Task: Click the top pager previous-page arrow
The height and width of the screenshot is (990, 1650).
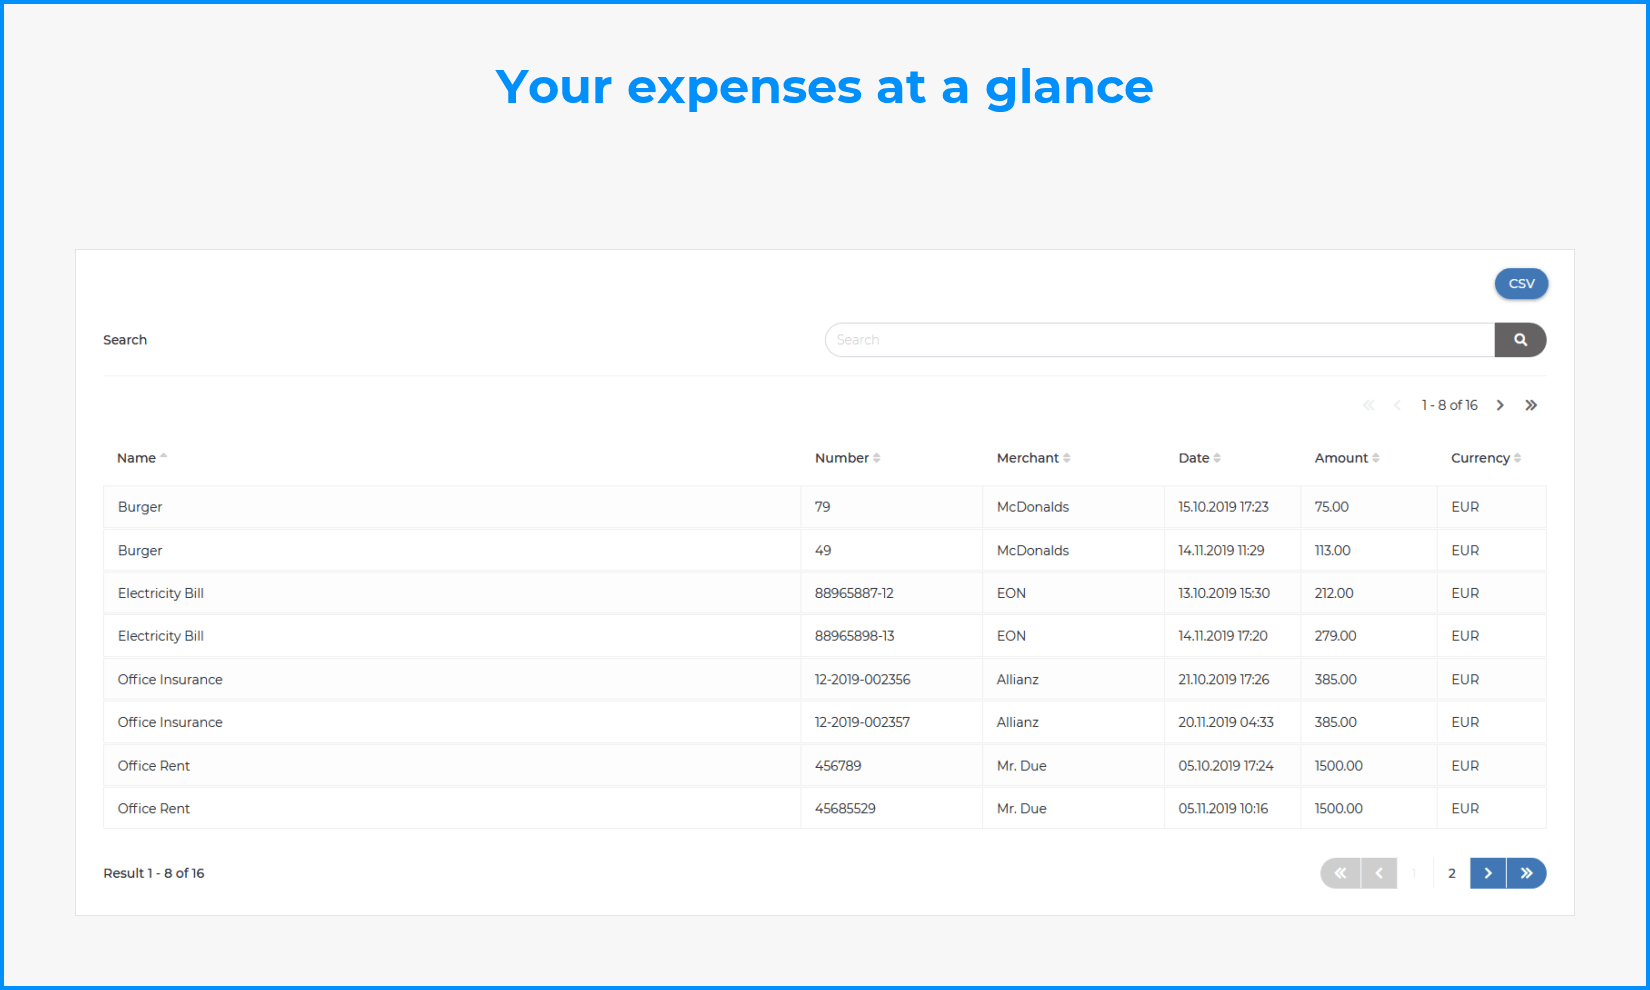Action: coord(1397,405)
